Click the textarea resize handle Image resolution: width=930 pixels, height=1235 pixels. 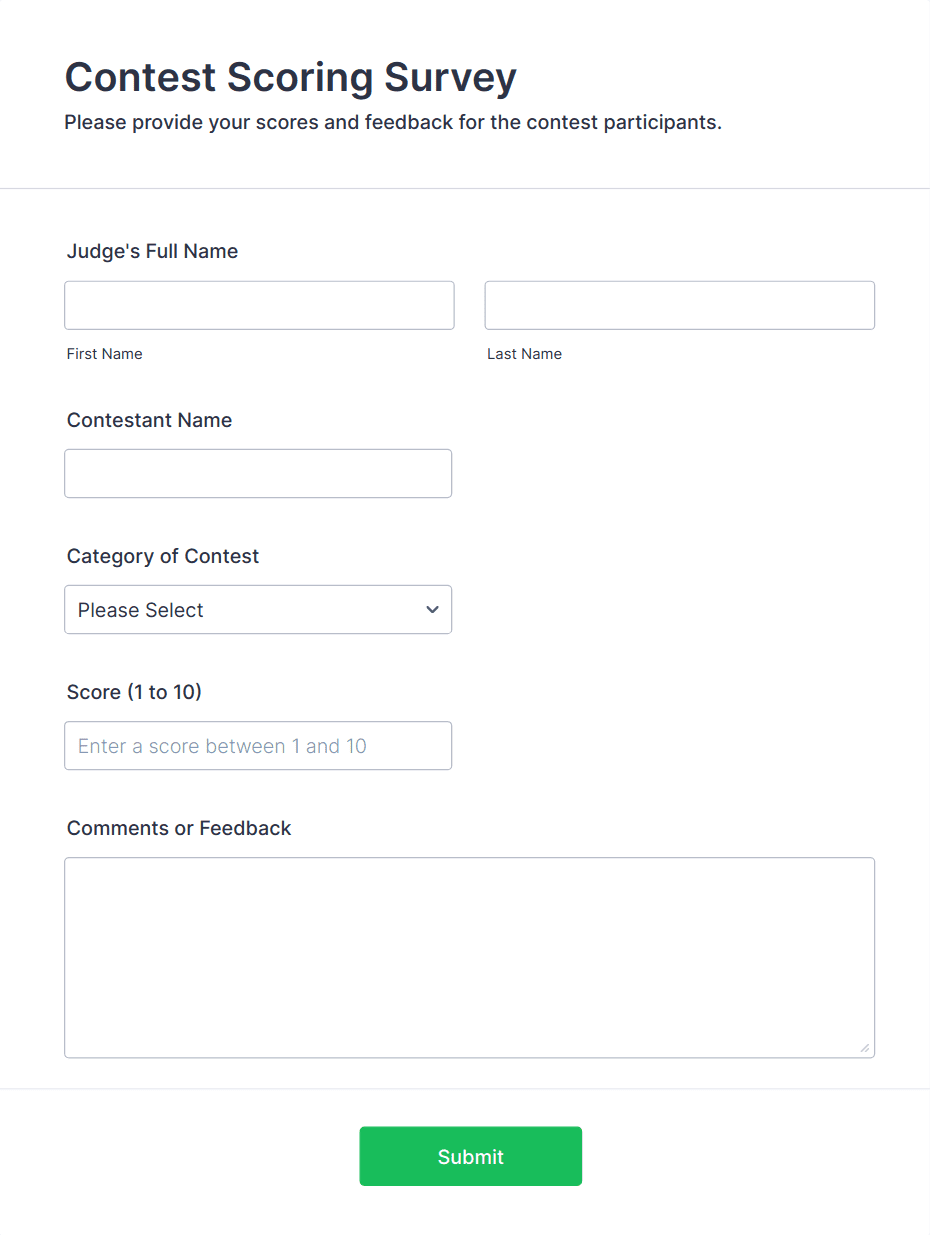coord(867,1050)
